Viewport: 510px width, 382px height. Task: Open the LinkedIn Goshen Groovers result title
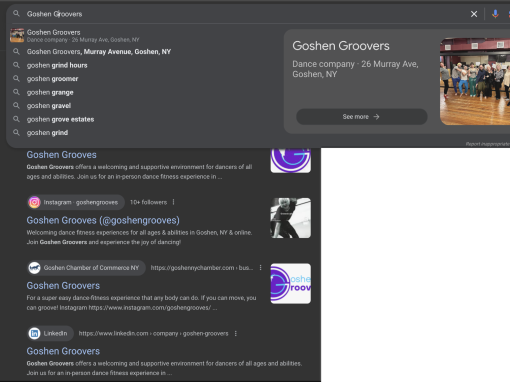point(63,351)
